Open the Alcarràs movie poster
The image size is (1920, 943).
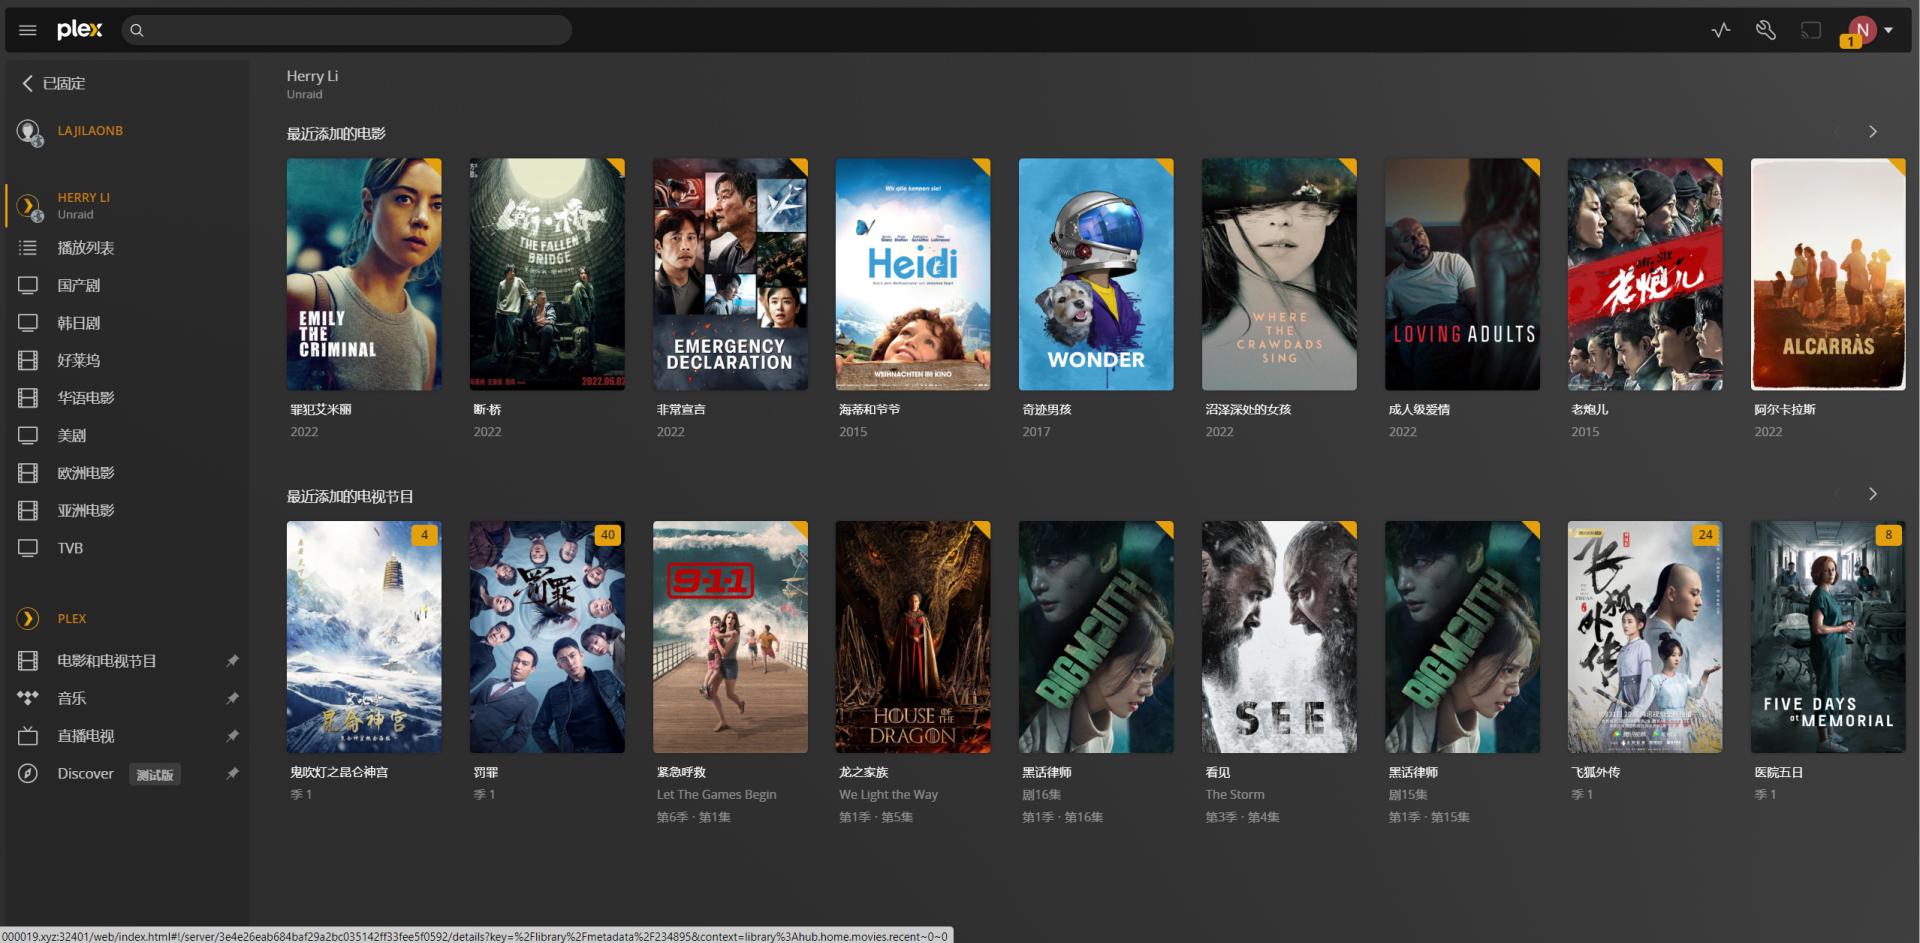coord(1828,274)
